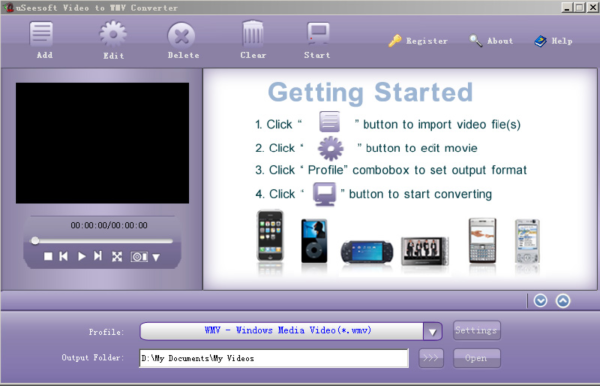Click the 00:00:00/00:00:00 time display
The height and width of the screenshot is (386, 600).
109,225
